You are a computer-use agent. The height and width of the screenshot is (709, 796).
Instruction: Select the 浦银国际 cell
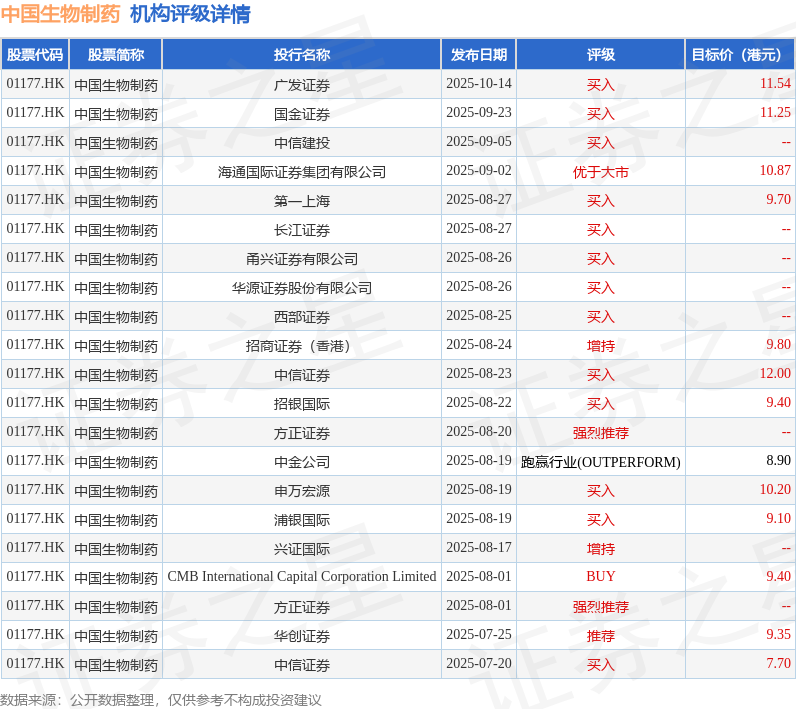click(302, 519)
